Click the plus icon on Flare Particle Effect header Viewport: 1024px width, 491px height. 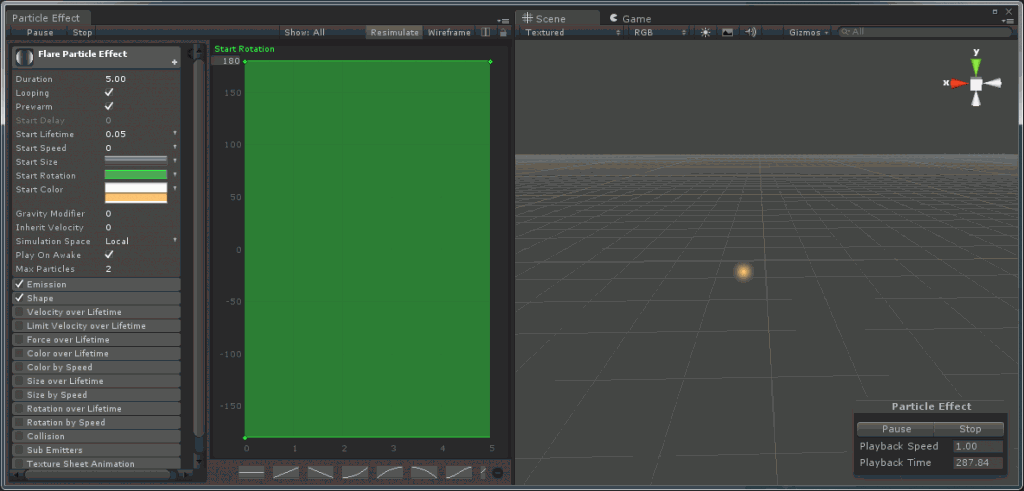tap(174, 62)
